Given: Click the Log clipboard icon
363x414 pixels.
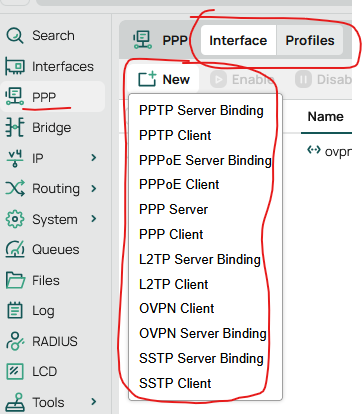Looking at the screenshot, I should [x=15, y=311].
